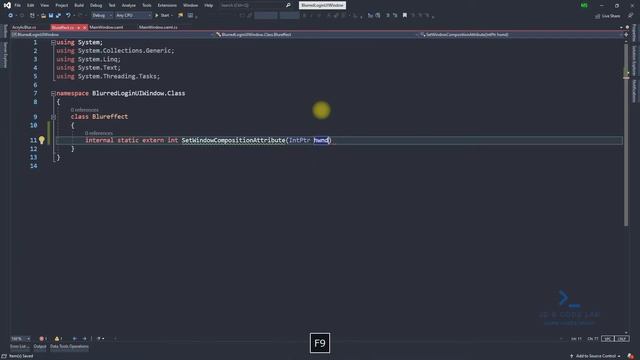Viewport: 640px width, 360px height.
Task: Open the Window menu
Action: [x=190, y=5]
